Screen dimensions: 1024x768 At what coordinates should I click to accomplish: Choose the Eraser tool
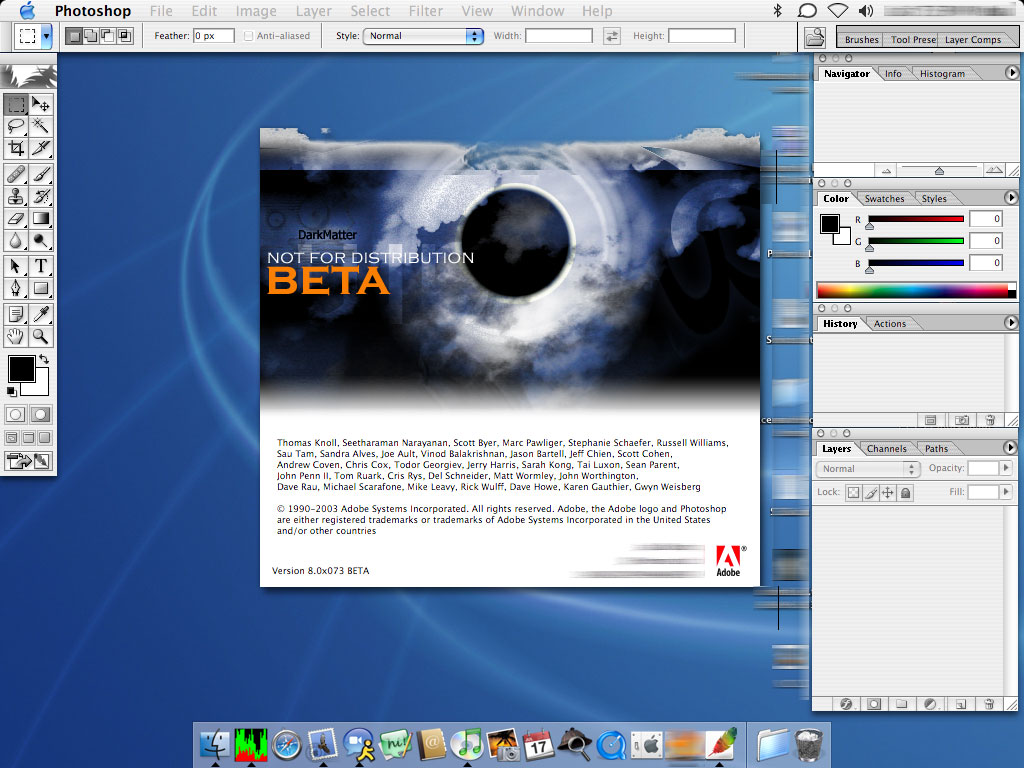(x=16, y=219)
